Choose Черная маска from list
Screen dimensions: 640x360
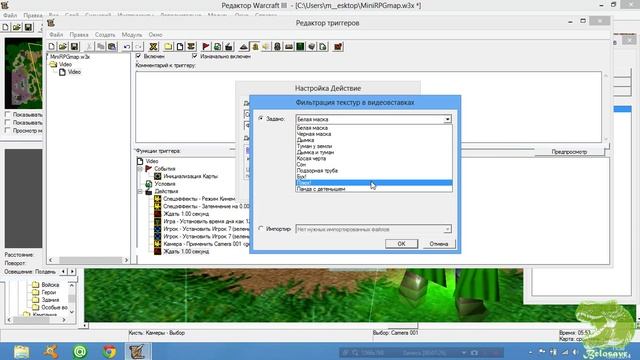coord(374,134)
